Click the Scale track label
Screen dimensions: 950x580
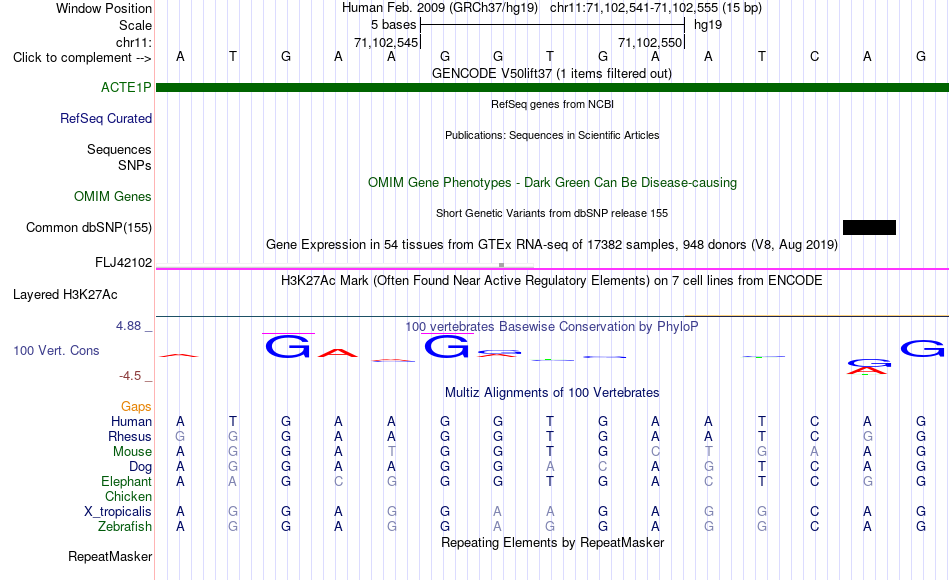point(135,25)
